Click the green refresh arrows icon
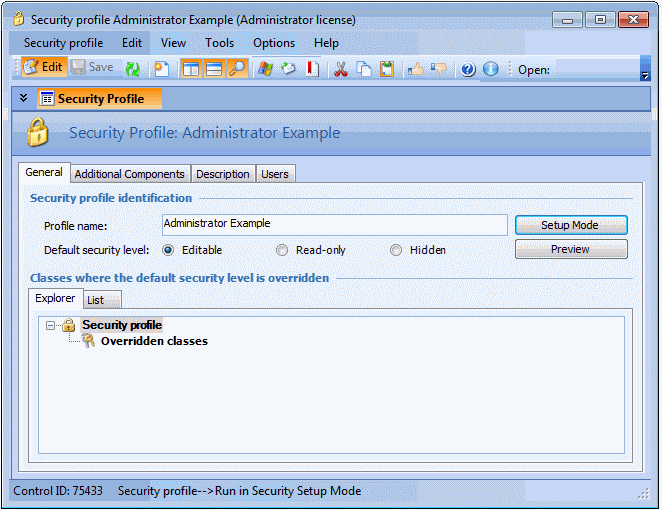Viewport: 662px width, 510px height. click(x=133, y=69)
